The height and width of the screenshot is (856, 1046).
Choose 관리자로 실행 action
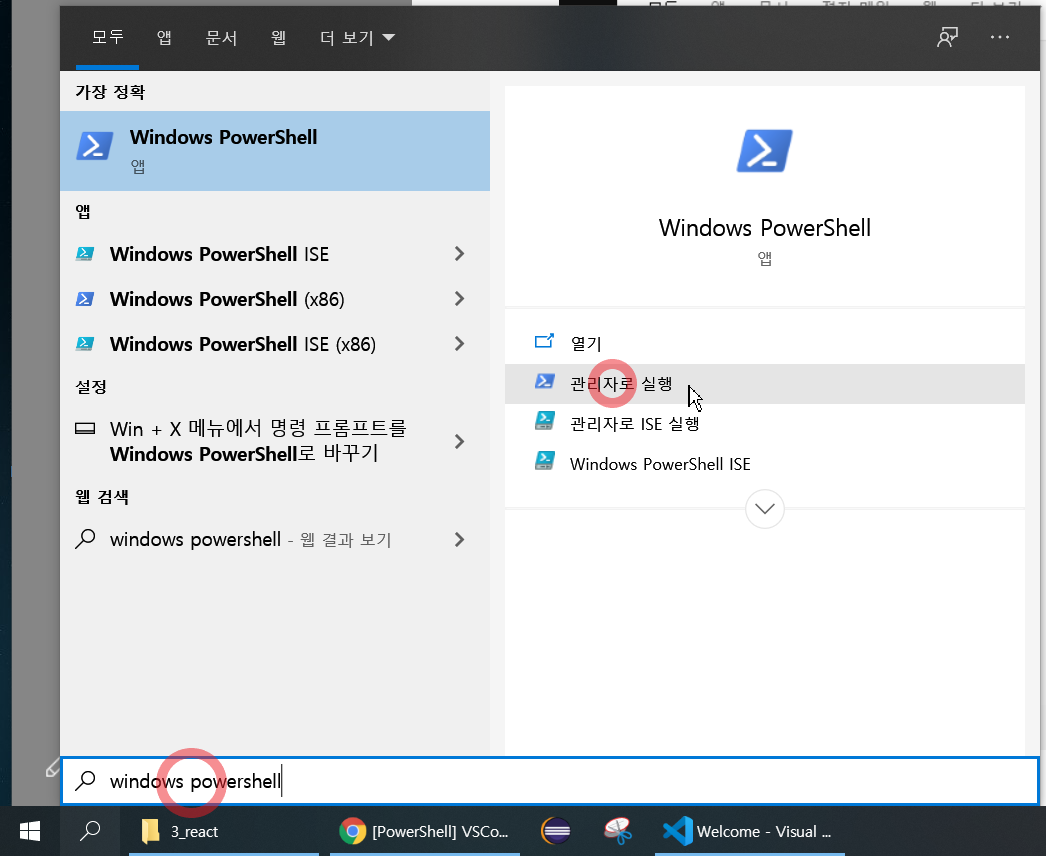coord(764,384)
